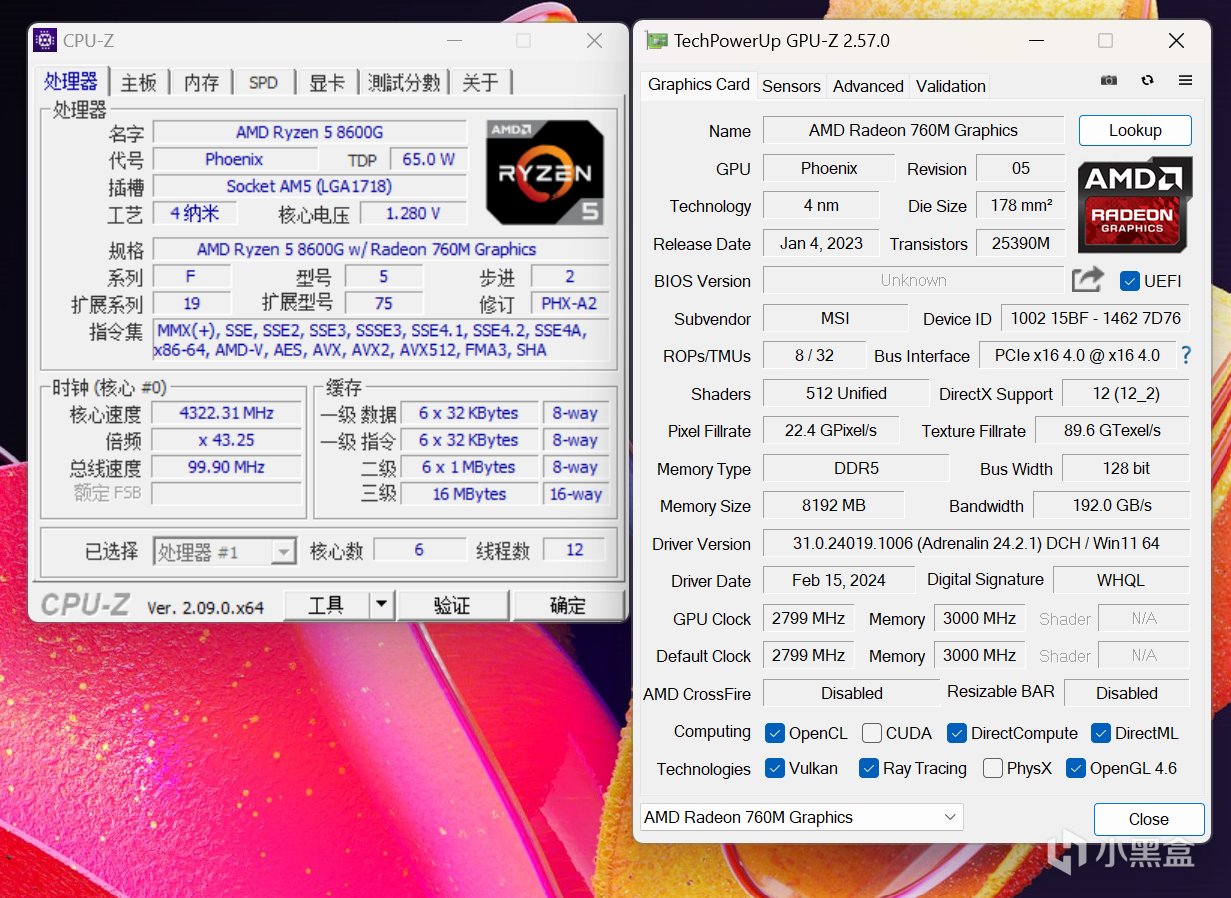This screenshot has width=1231, height=898.
Task: Open the 关于 tab in CPU-Z
Action: click(480, 82)
